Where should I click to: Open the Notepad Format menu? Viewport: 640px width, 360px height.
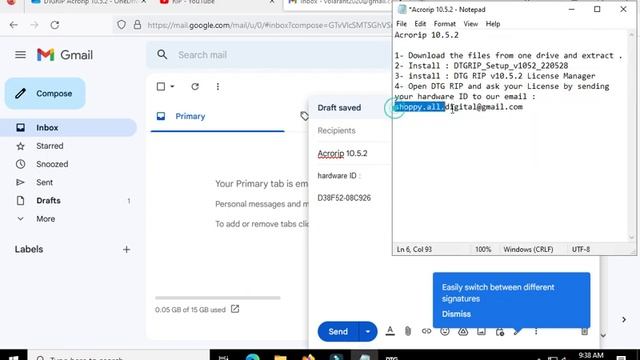click(444, 24)
